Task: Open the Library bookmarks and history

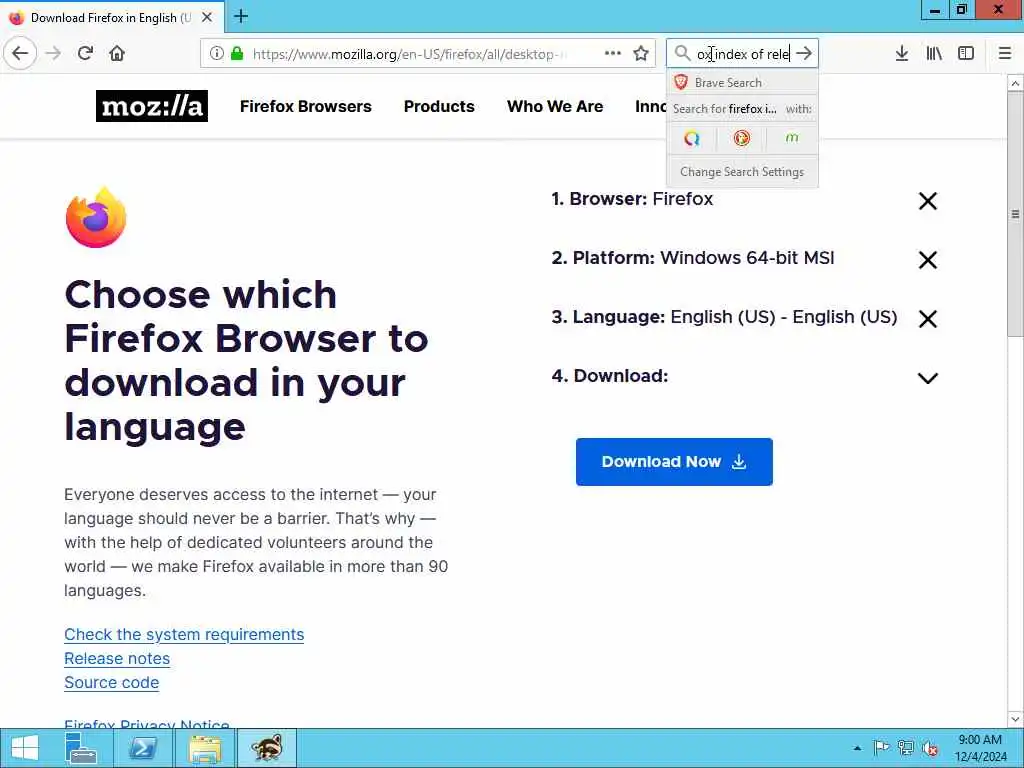Action: click(934, 53)
